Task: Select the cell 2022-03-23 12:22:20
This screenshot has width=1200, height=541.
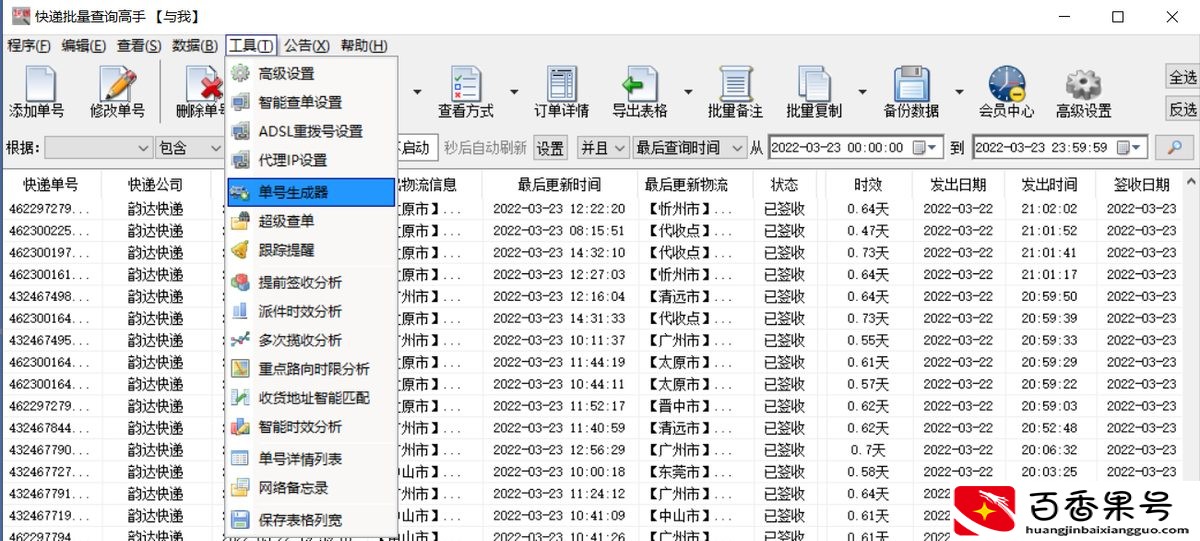Action: click(559, 208)
